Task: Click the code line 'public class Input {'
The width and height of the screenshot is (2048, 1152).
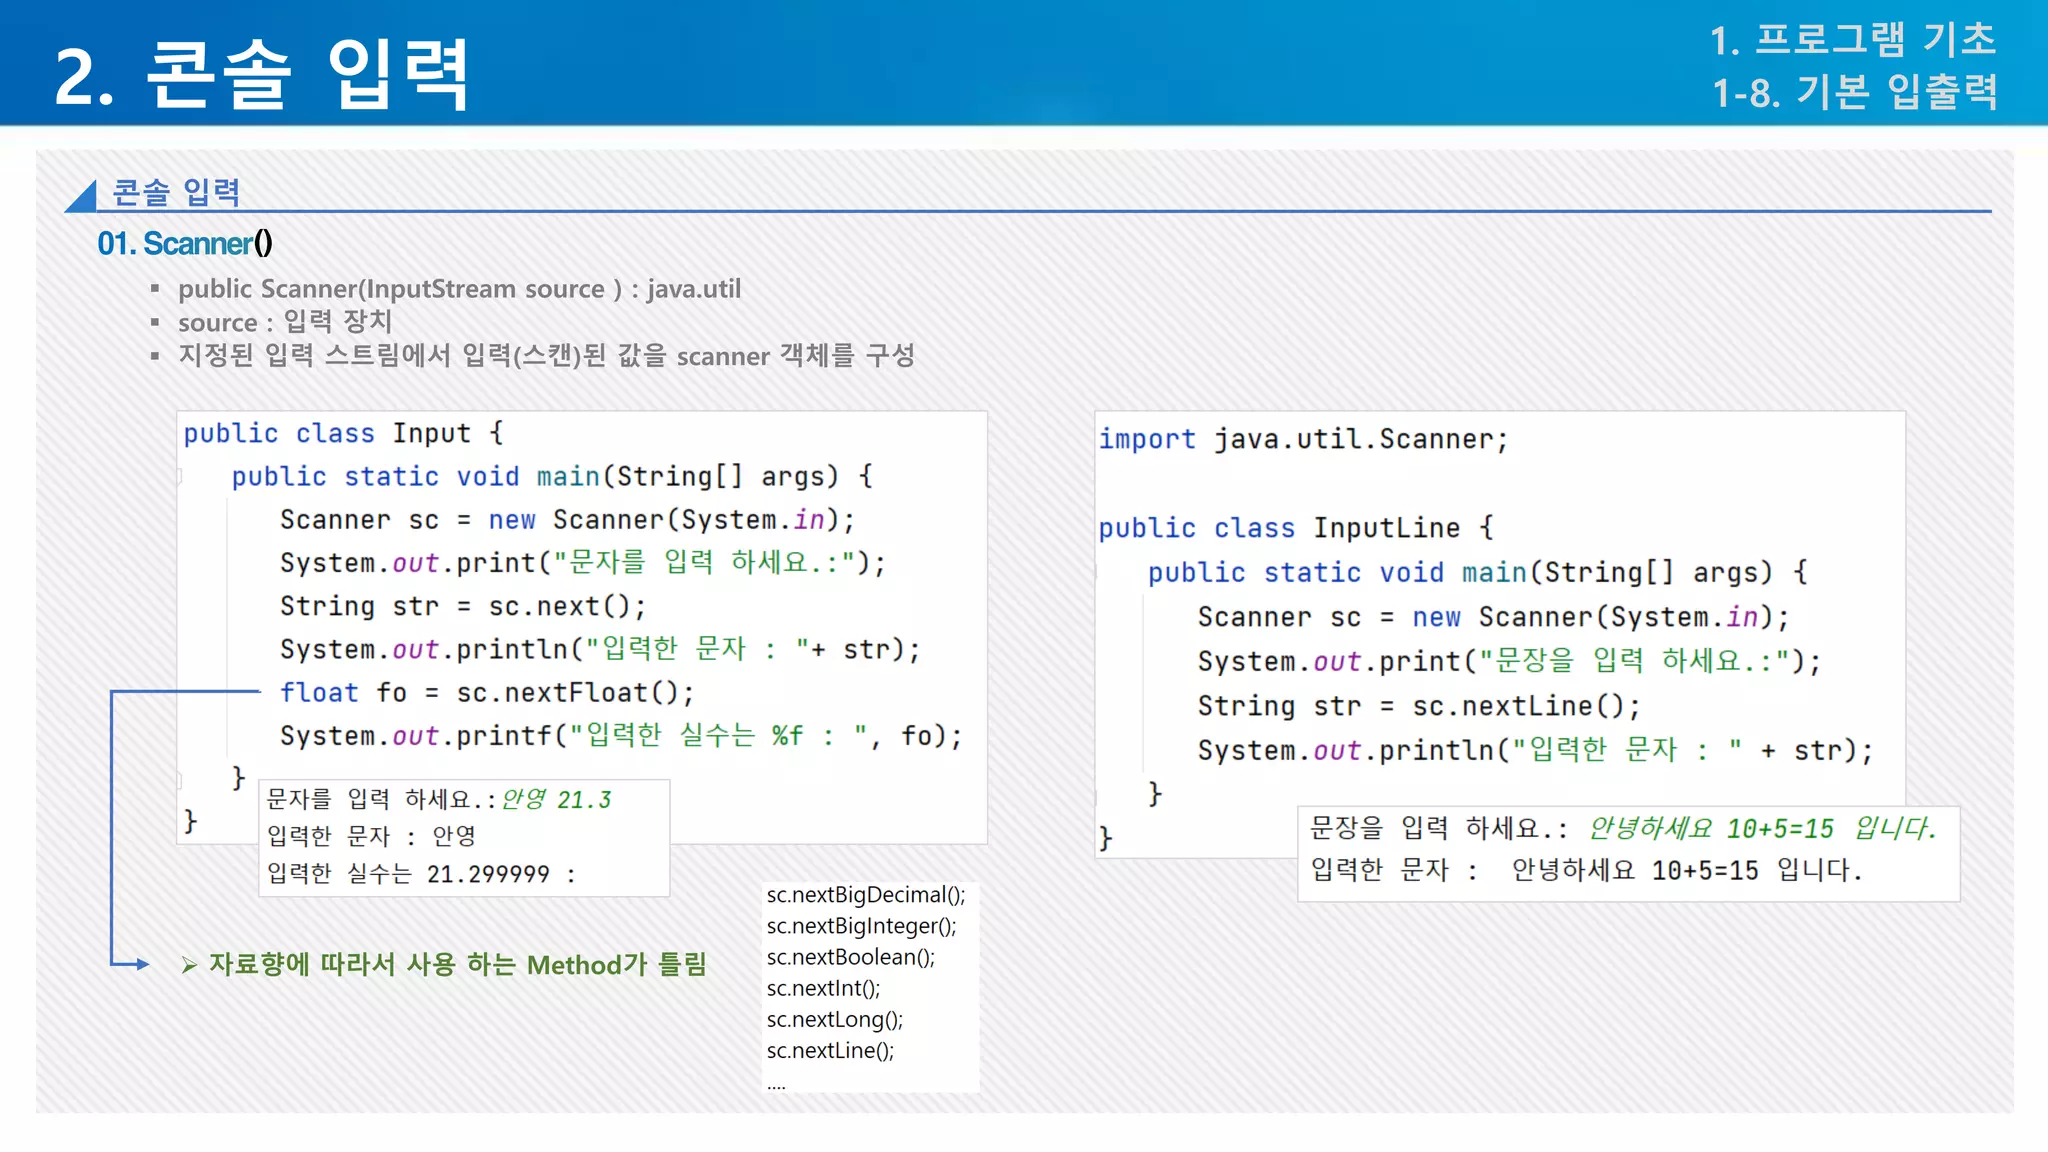Action: pyautogui.click(x=343, y=433)
